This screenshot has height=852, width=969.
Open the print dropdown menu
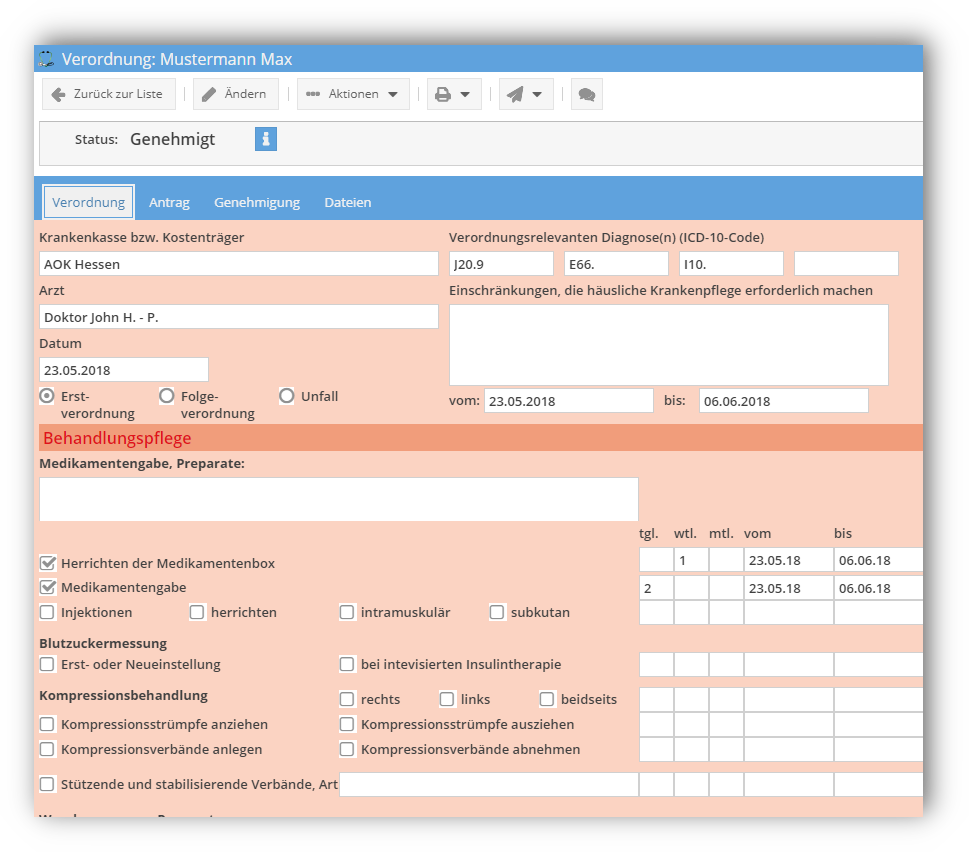point(454,94)
